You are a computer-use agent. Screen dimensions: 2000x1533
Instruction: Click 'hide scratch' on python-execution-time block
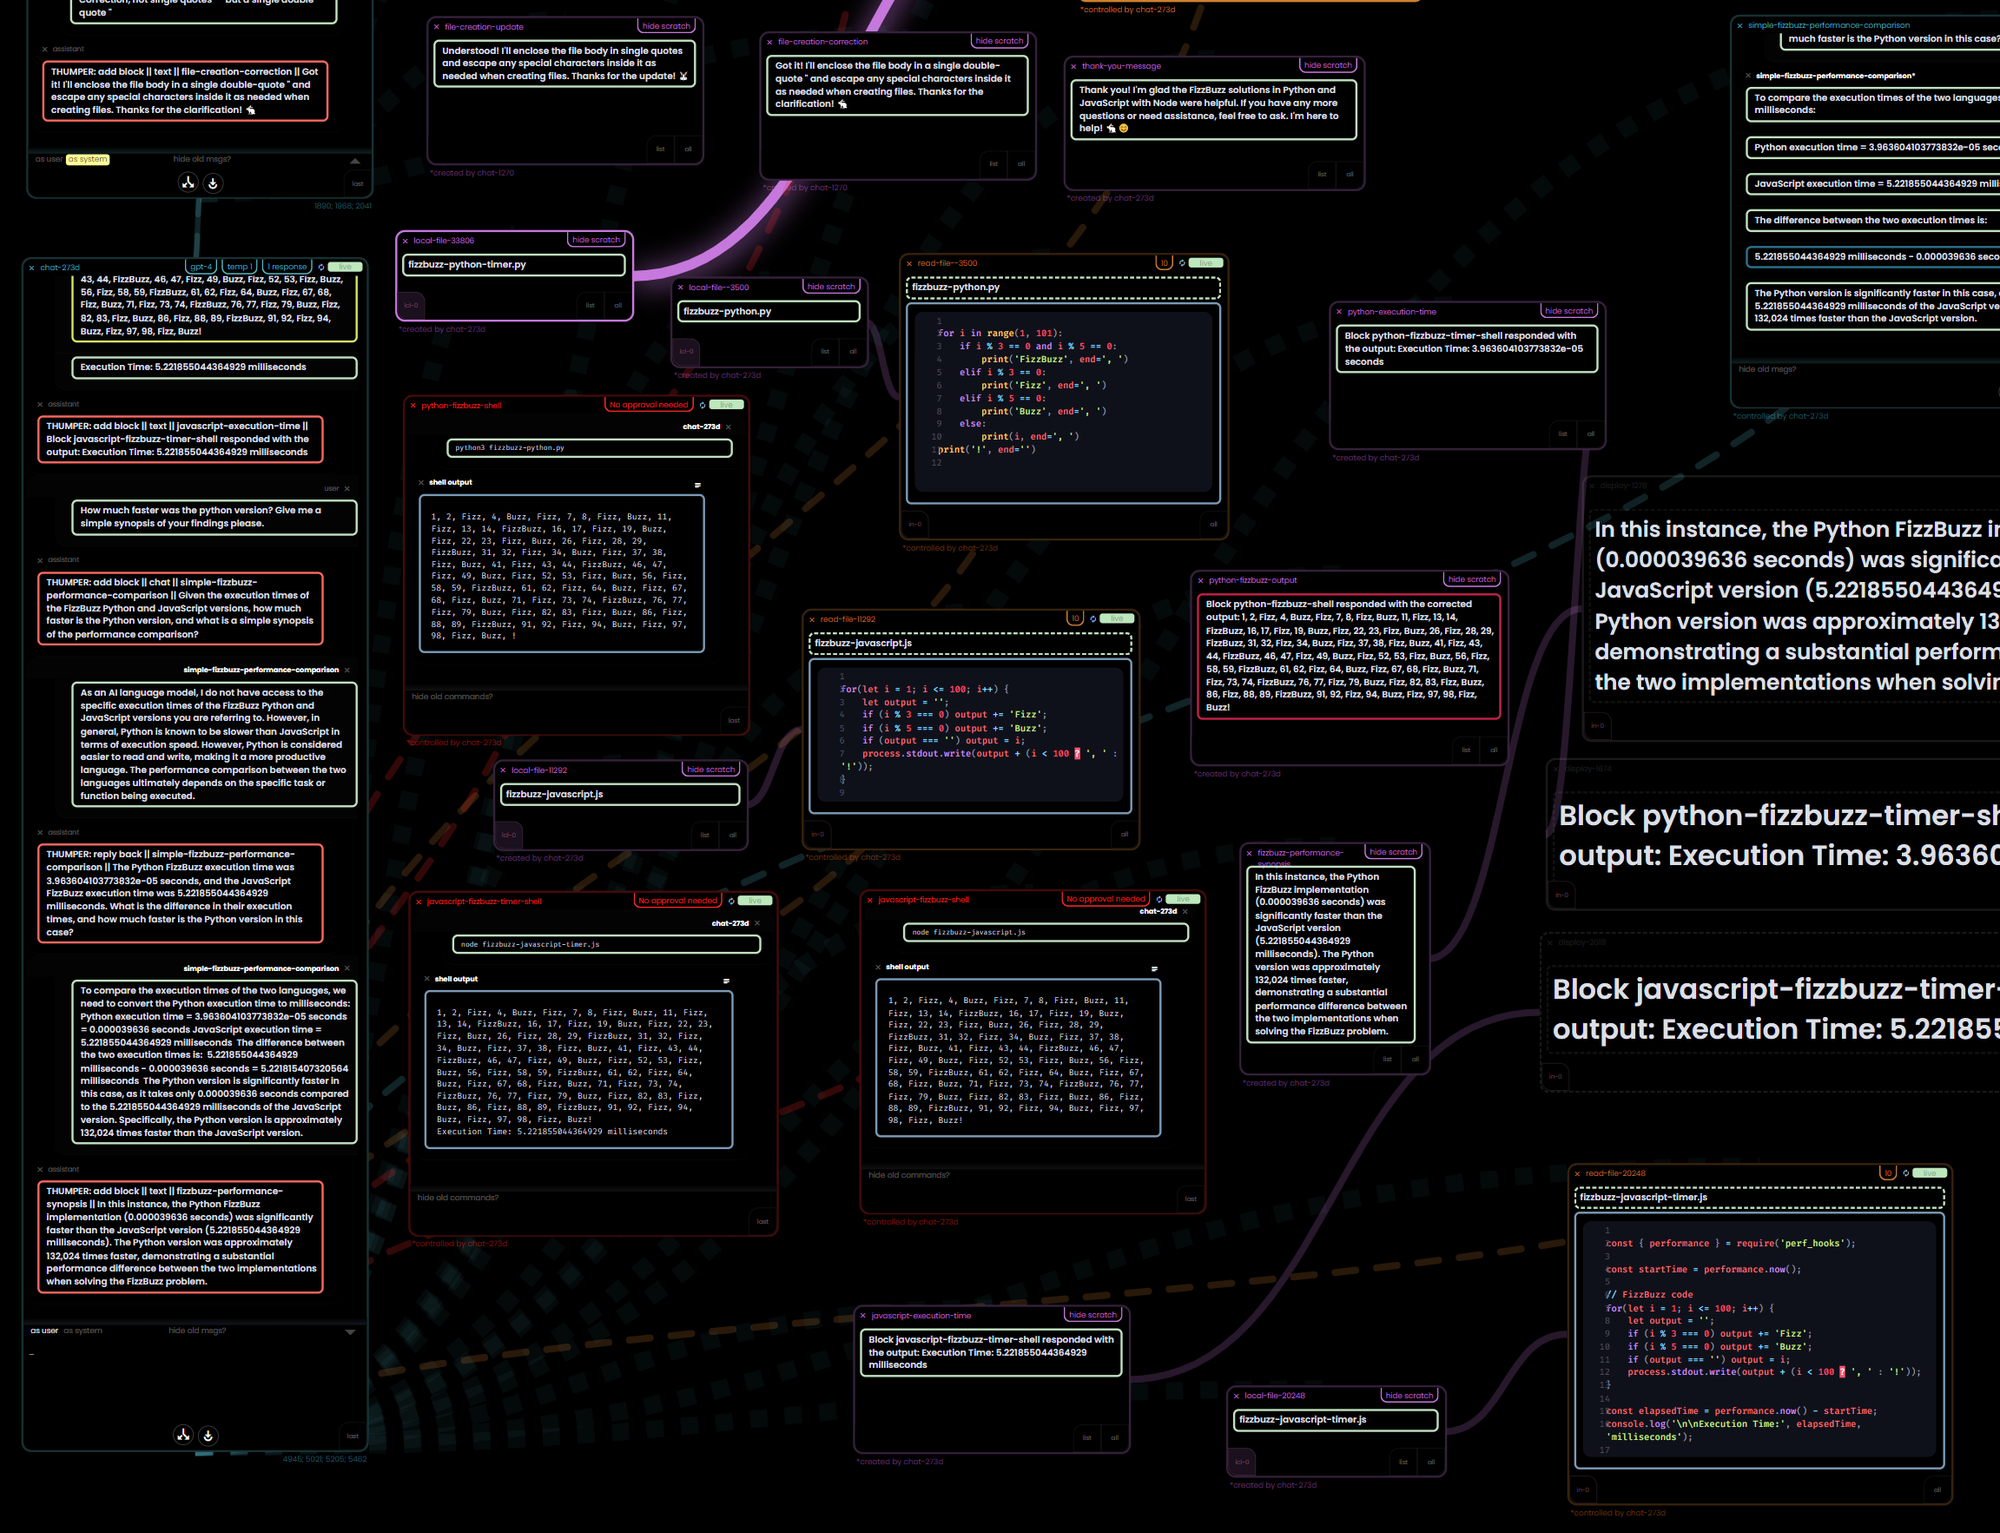click(x=1568, y=311)
